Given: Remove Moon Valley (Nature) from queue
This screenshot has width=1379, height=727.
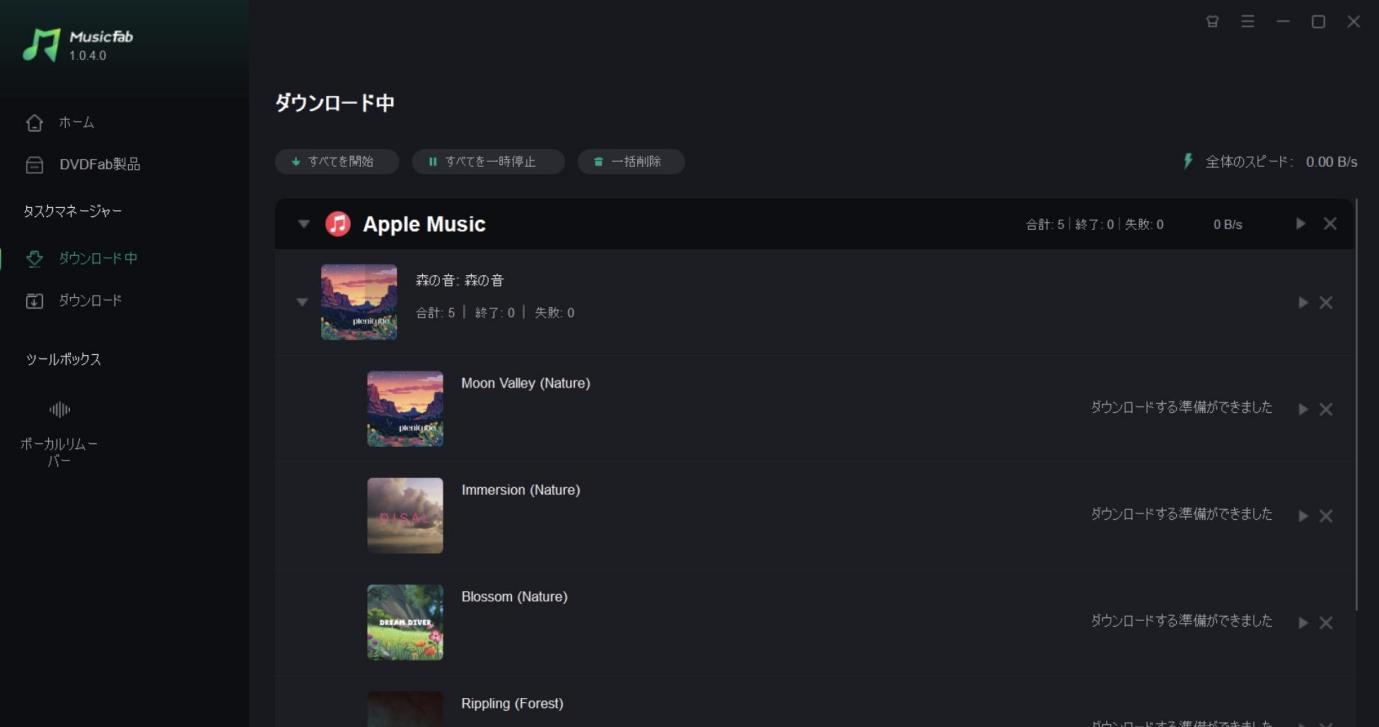Looking at the screenshot, I should click(1326, 409).
